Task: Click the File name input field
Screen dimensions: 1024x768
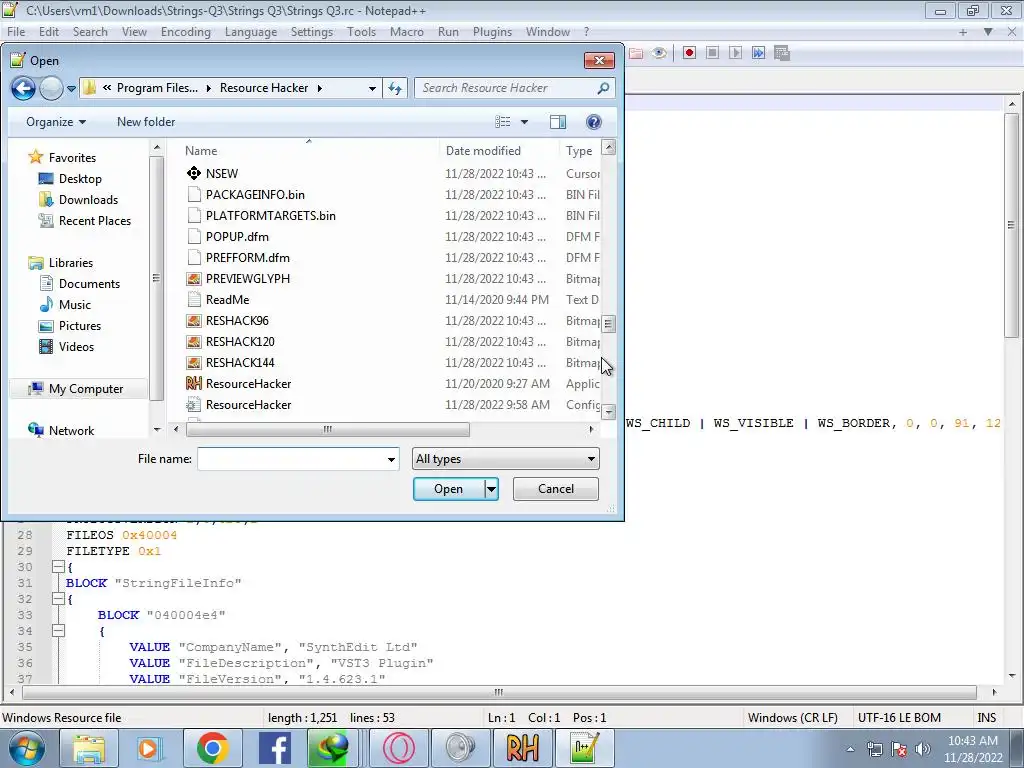Action: click(291, 459)
